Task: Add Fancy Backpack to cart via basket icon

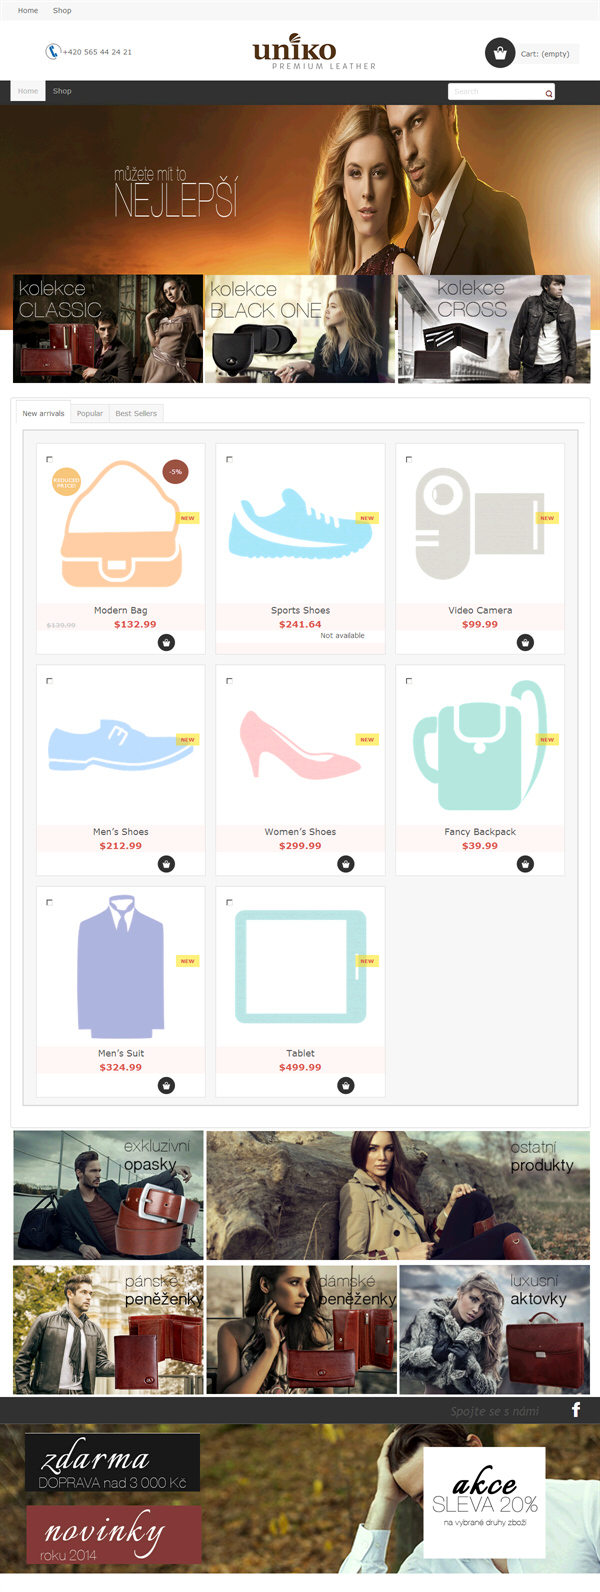Action: pyautogui.click(x=525, y=863)
